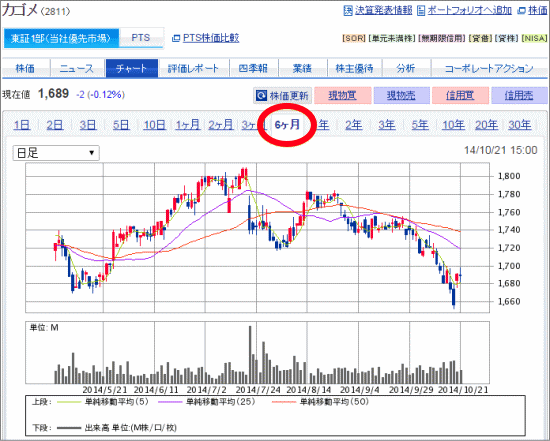Switch chart range to 10日
The width and height of the screenshot is (550, 441).
[x=154, y=125]
